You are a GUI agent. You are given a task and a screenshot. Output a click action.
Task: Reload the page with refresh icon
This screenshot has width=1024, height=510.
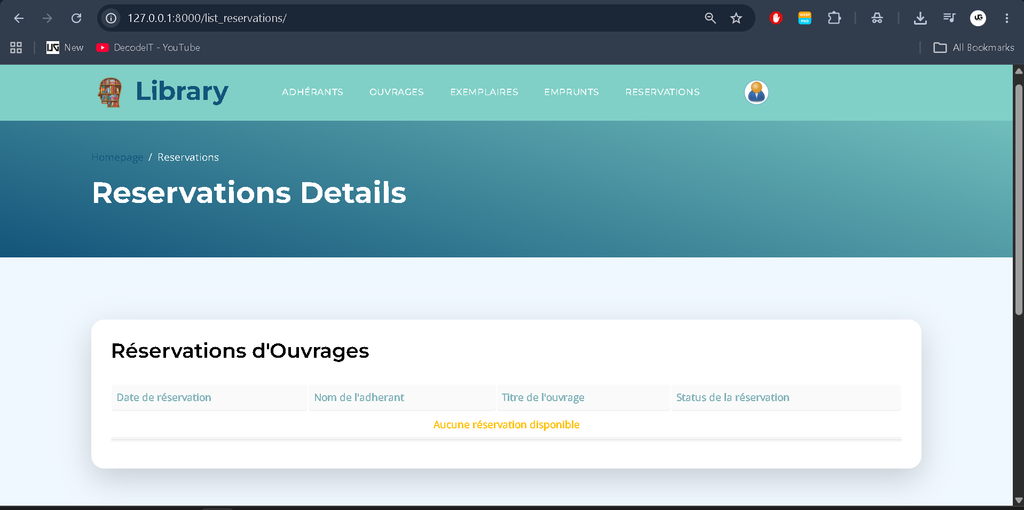(x=76, y=18)
